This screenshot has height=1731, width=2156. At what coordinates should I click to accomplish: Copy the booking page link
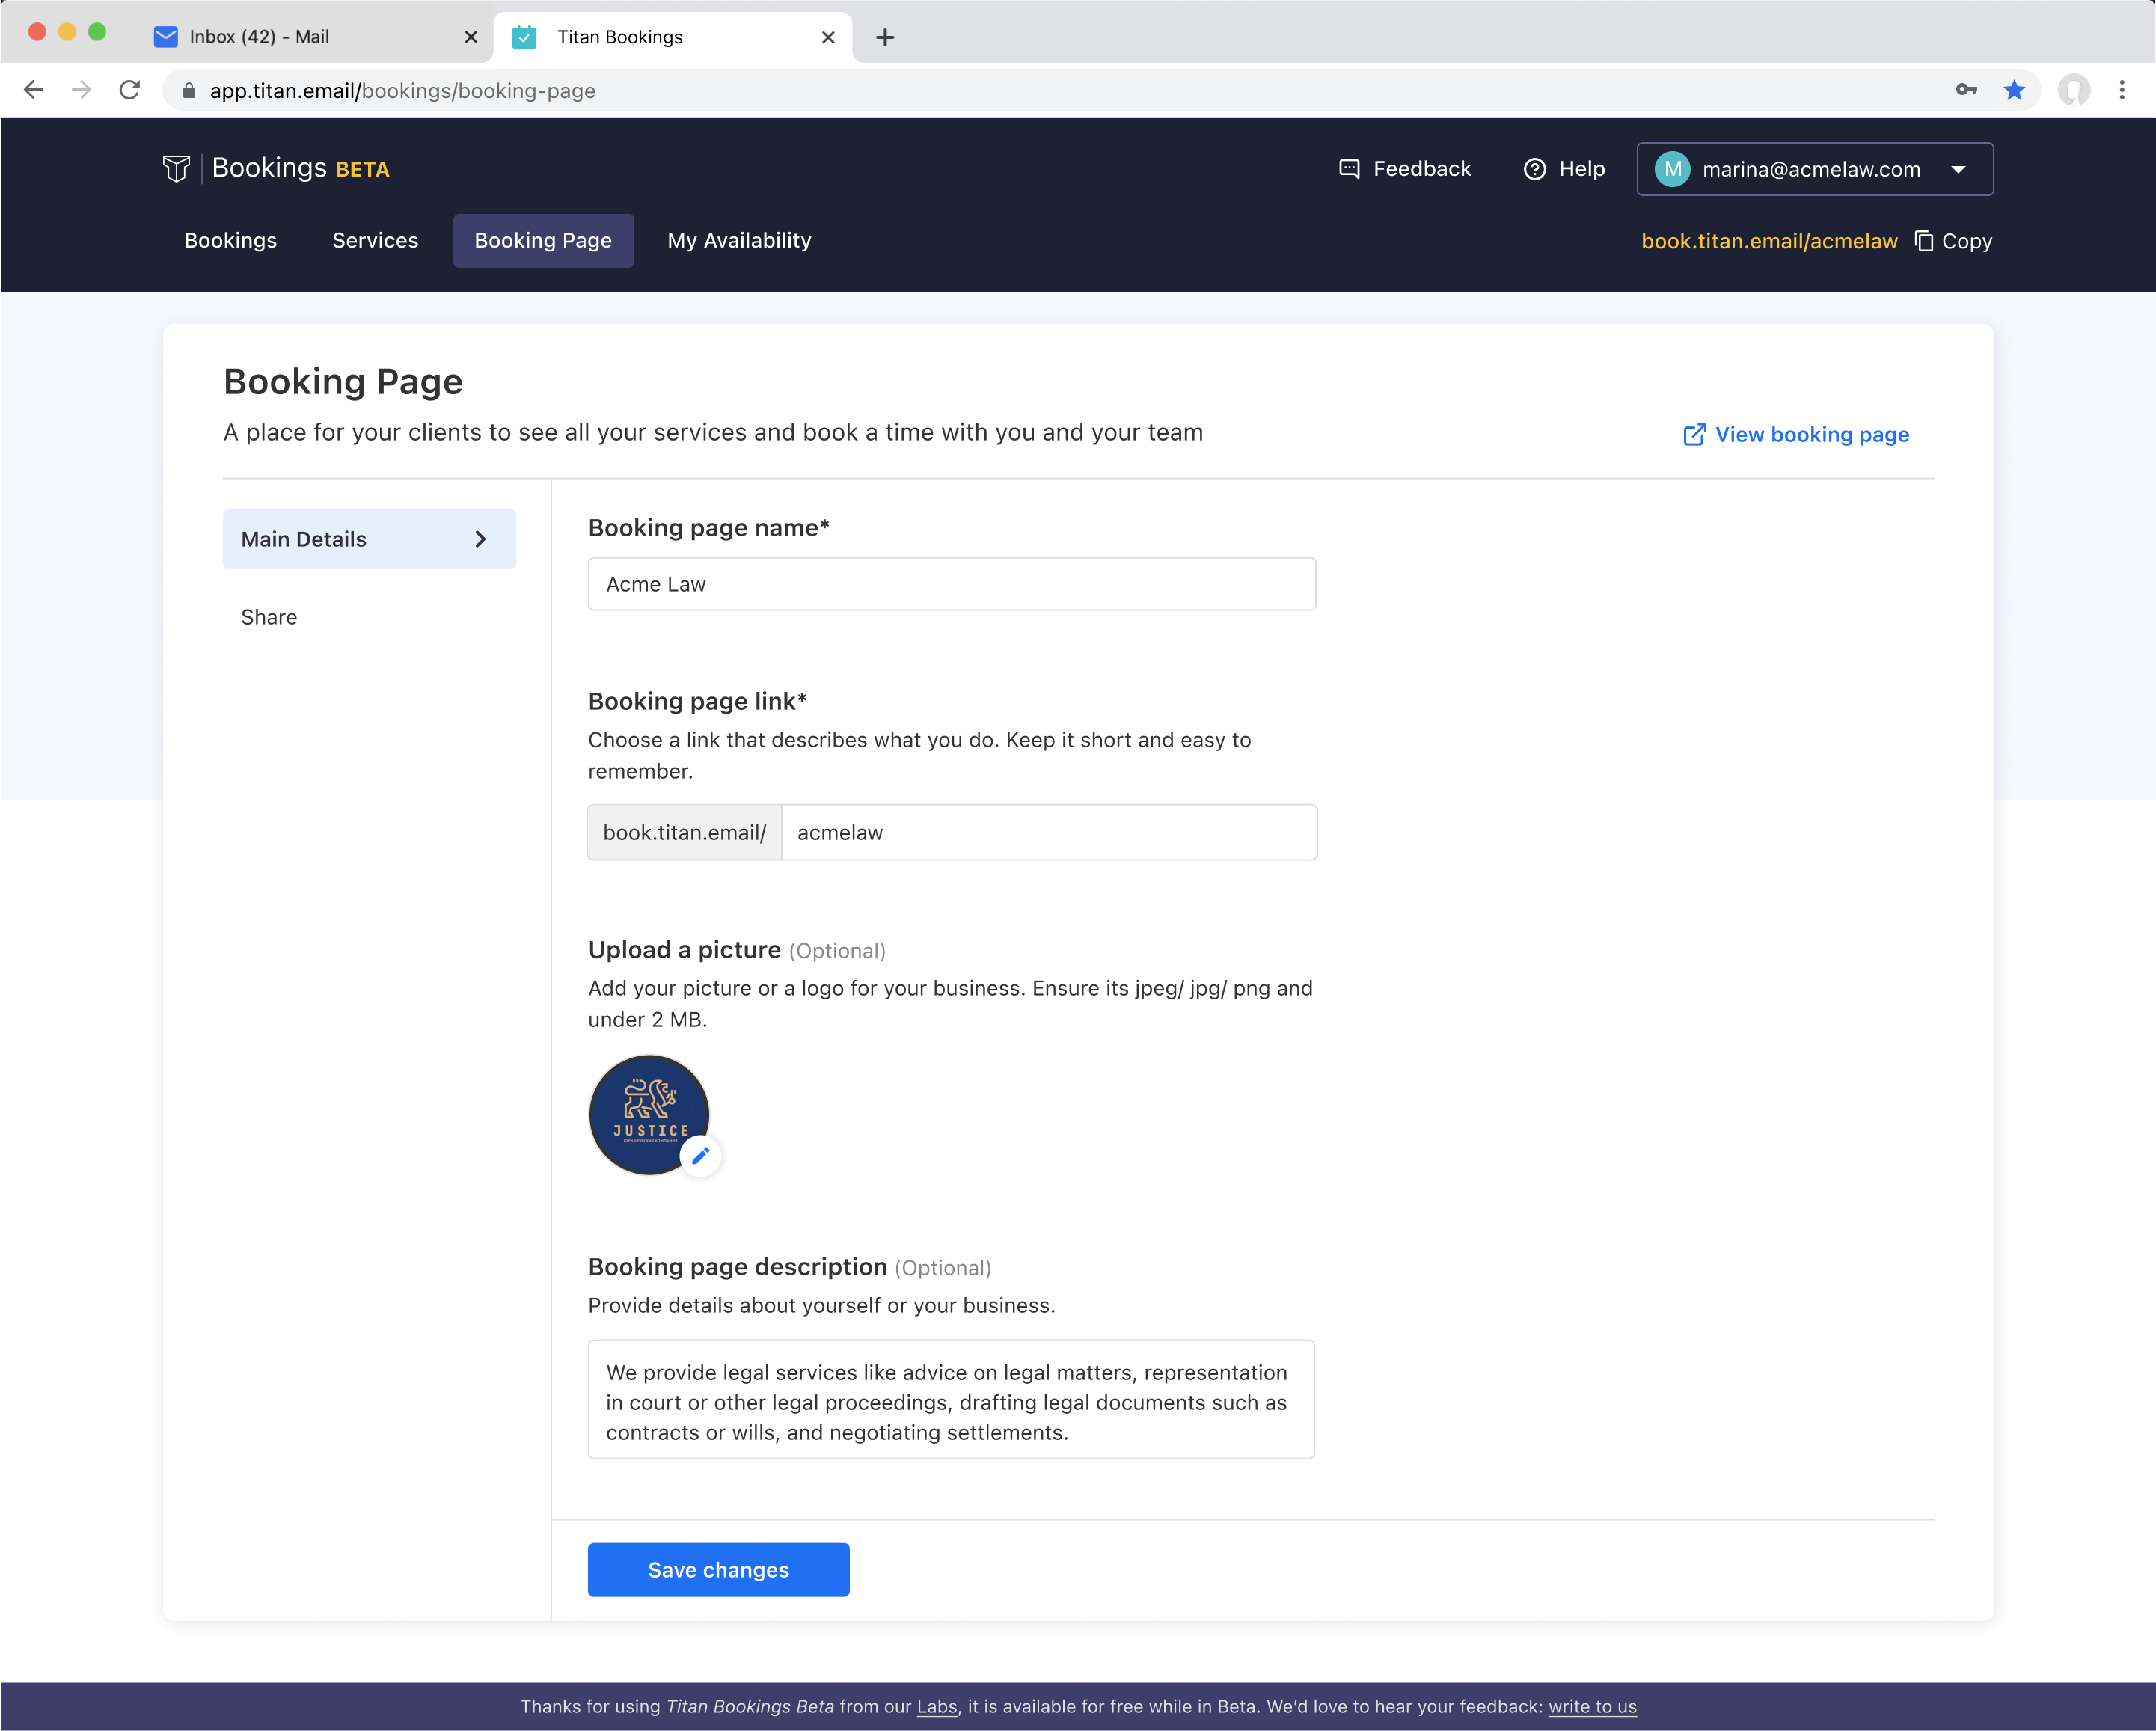coord(1953,241)
